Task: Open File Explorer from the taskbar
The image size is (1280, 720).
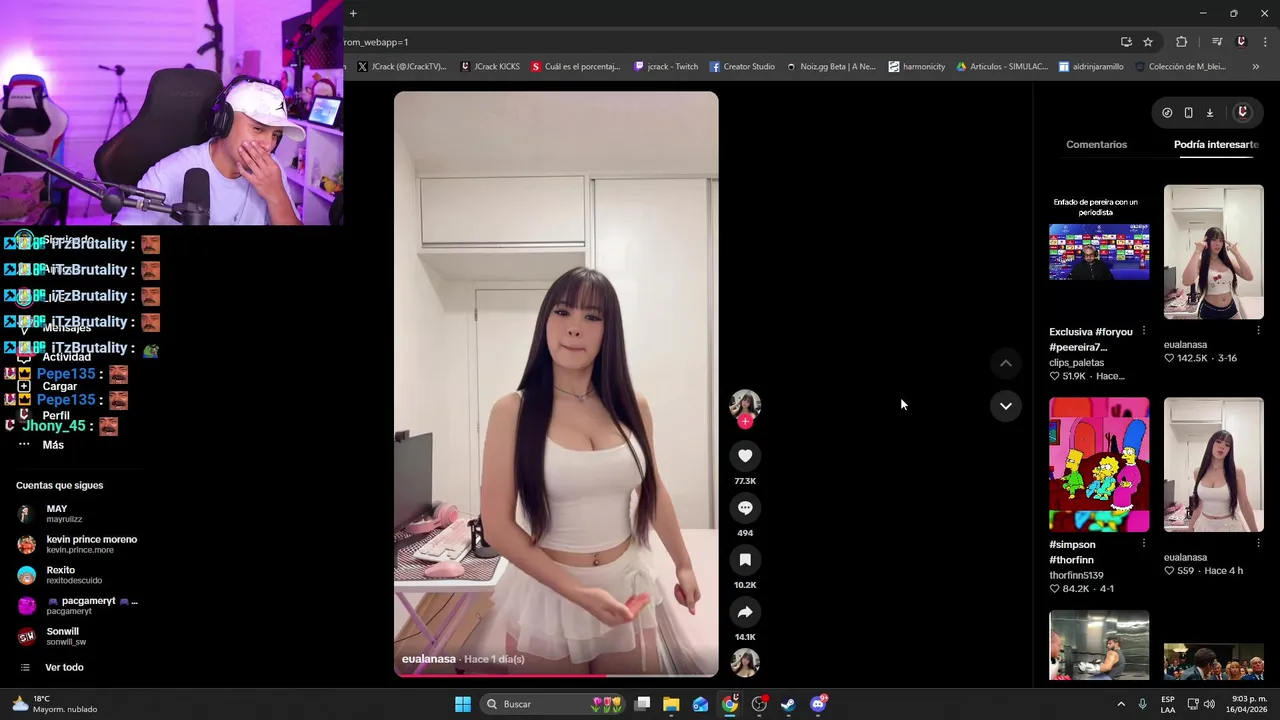Action: [671, 704]
